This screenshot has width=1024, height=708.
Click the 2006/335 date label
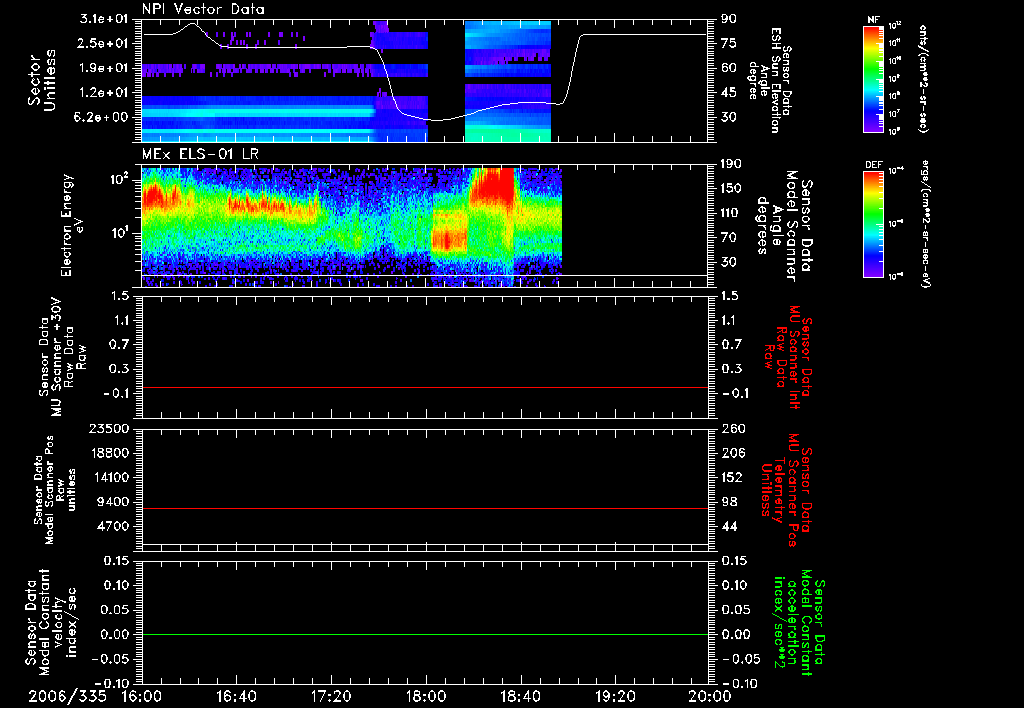[x=67, y=696]
